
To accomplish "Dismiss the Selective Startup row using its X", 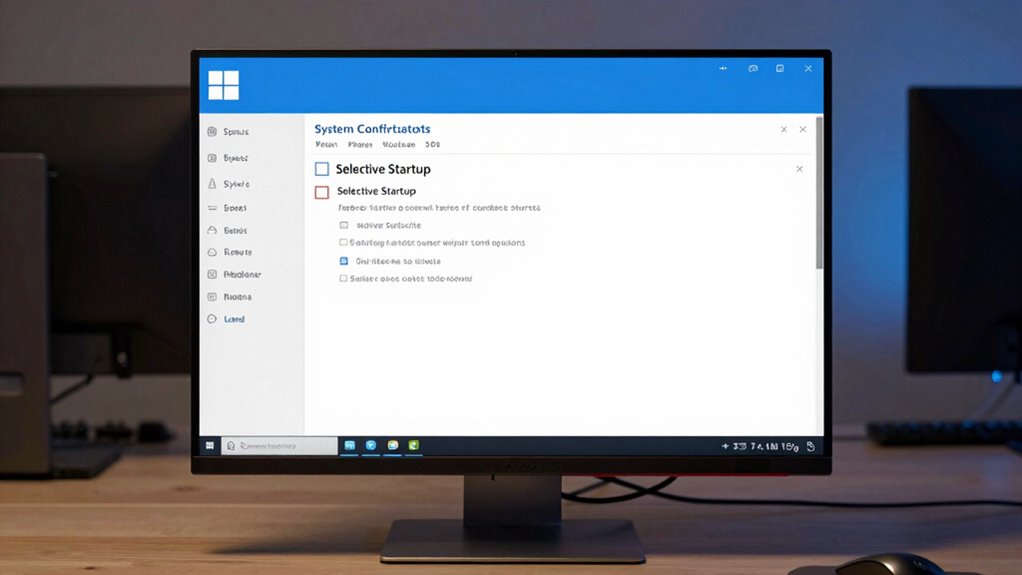I will [x=799, y=169].
